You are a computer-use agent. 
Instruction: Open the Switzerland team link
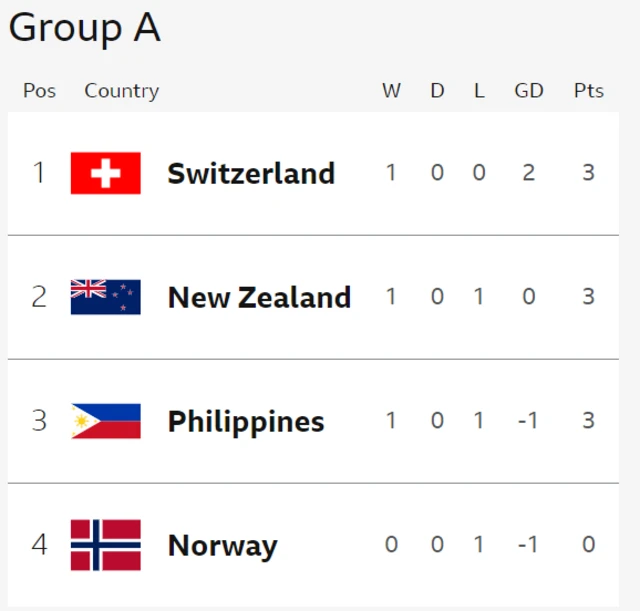point(251,173)
